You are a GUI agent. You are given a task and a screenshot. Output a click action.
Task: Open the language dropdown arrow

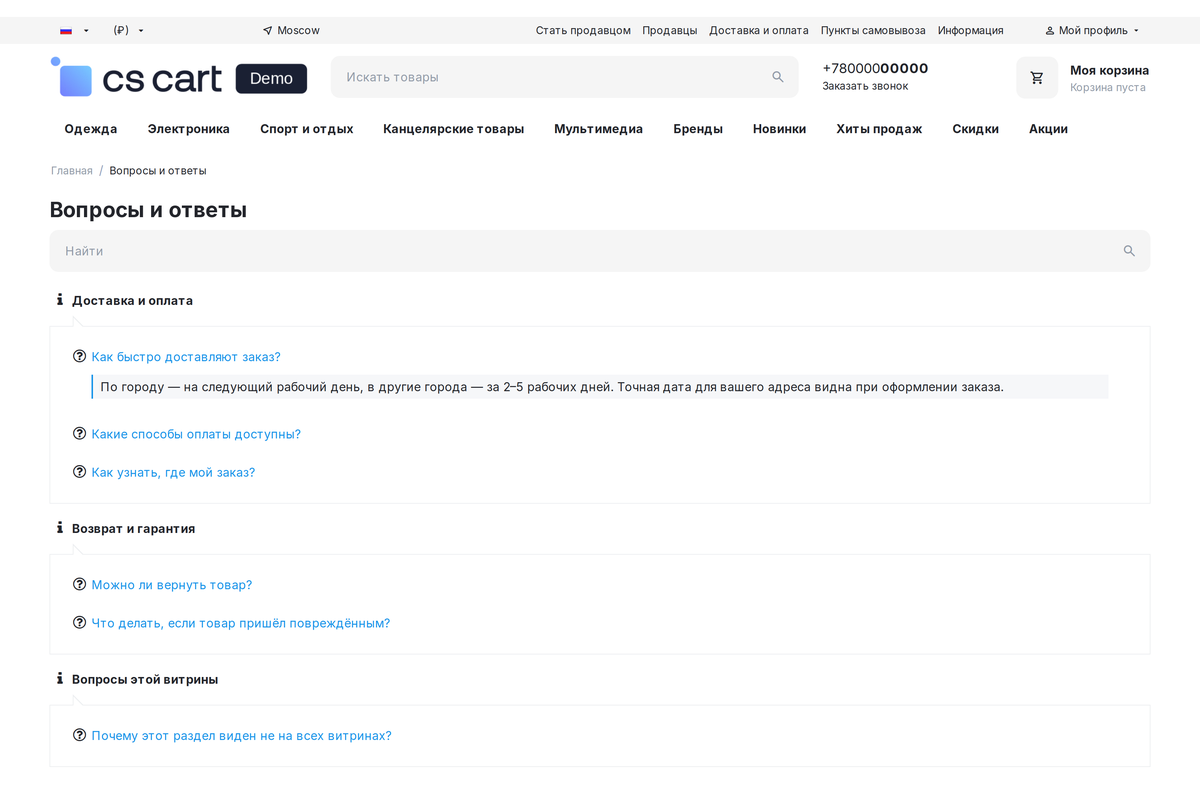pos(86,31)
